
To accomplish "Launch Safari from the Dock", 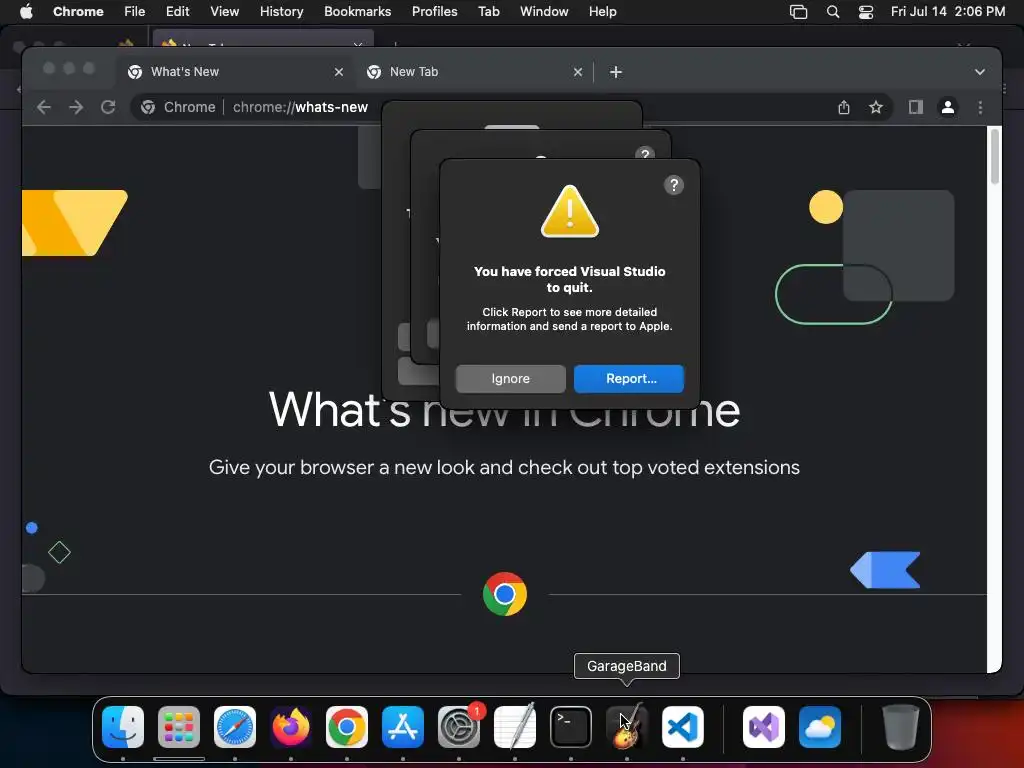I will 235,727.
